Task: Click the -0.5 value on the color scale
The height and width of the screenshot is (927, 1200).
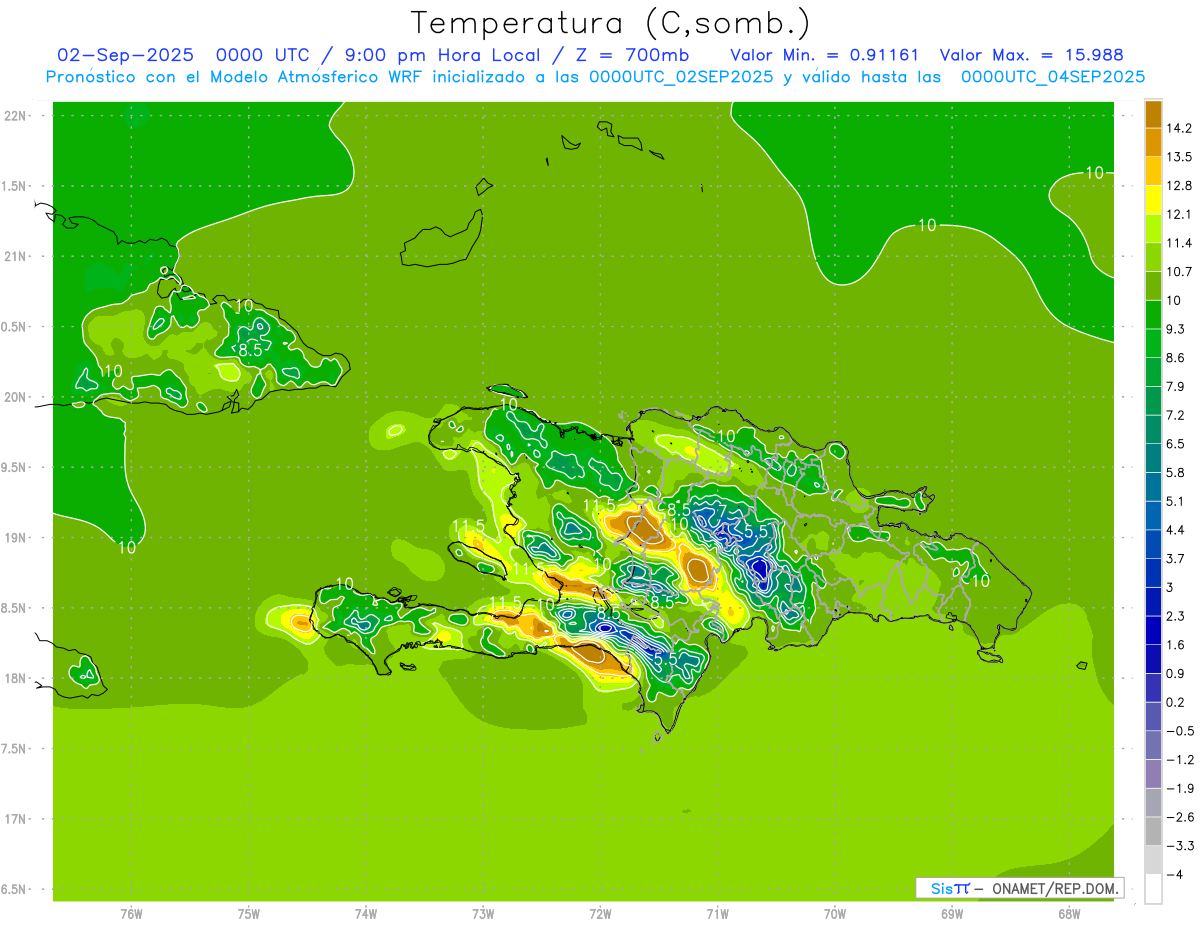Action: click(1180, 731)
